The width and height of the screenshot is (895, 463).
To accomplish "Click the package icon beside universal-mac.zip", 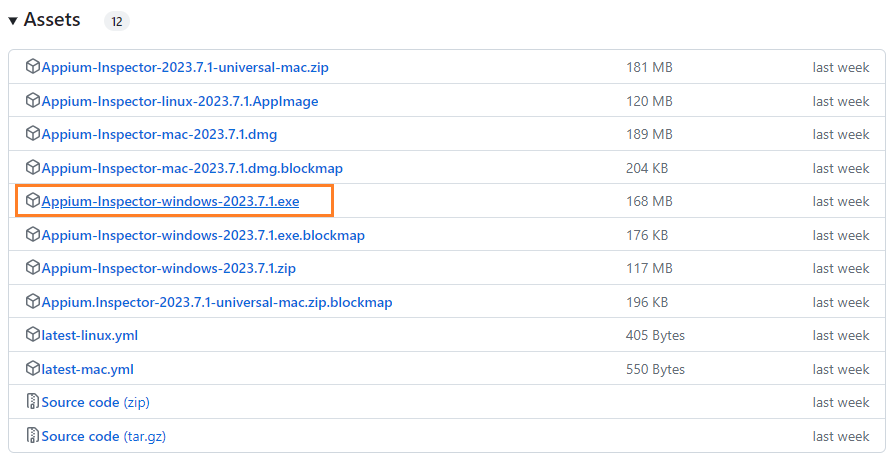I will (33, 66).
